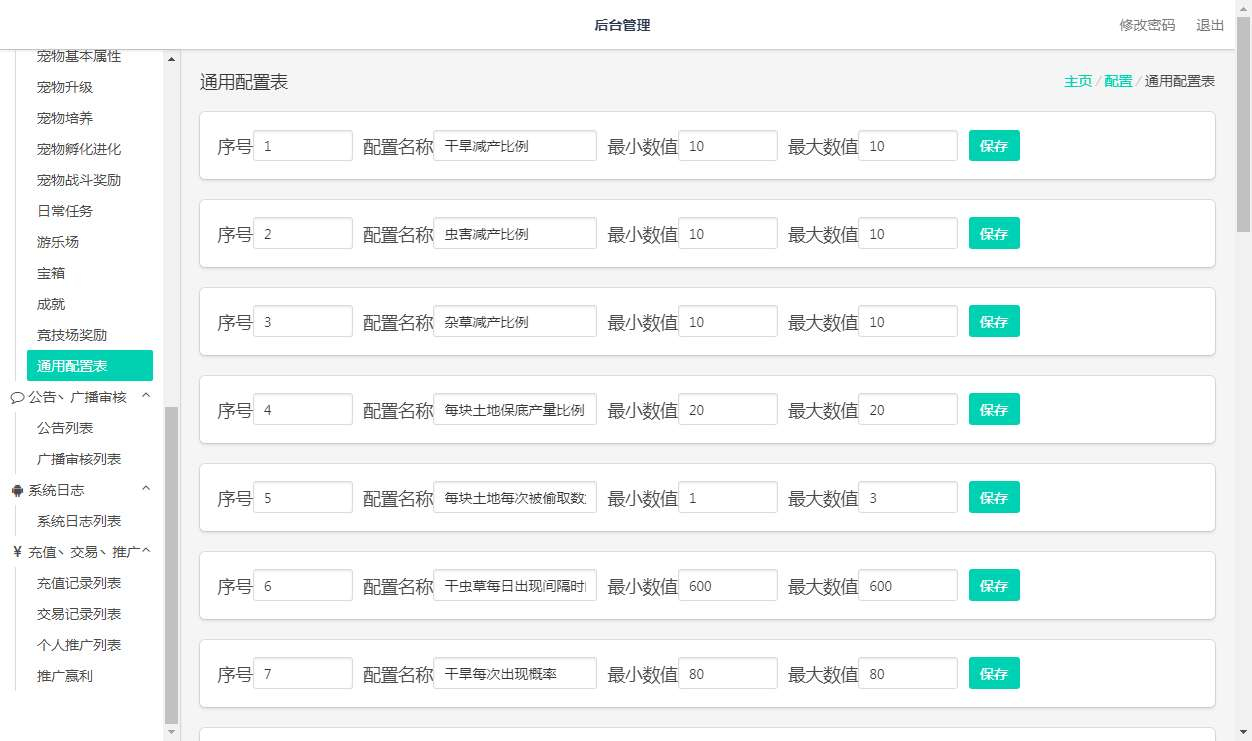Click 序号 field with value 1
1252x741 pixels.
[x=303, y=146]
